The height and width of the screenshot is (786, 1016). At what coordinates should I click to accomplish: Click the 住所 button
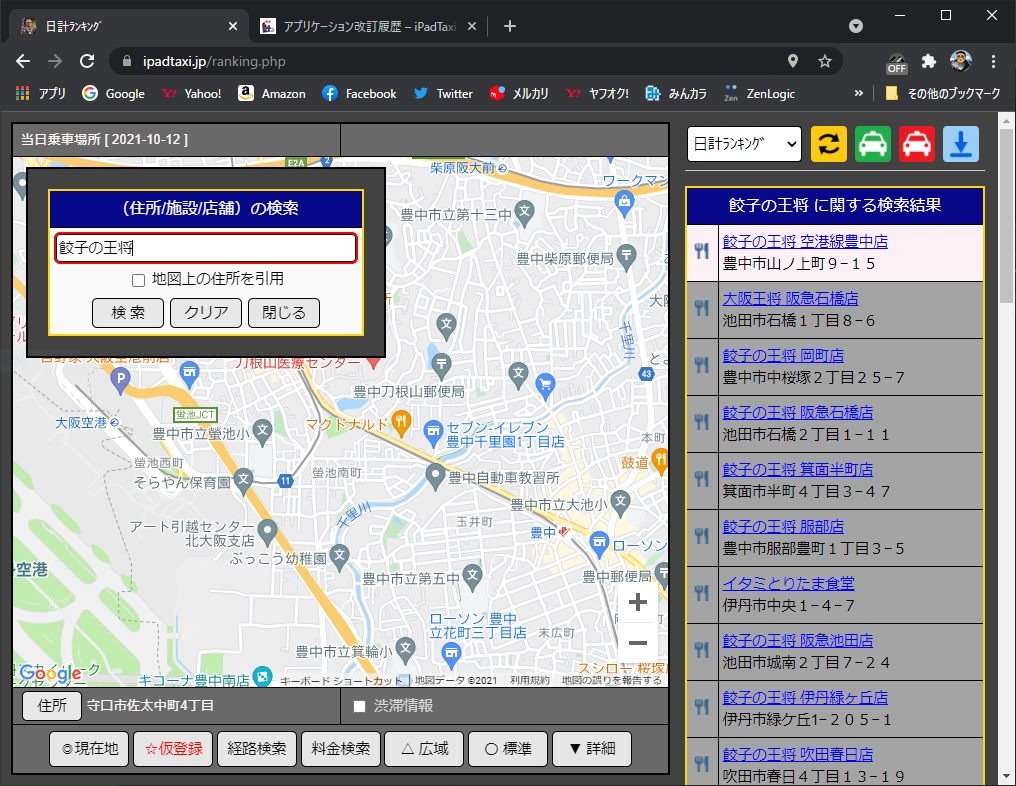pos(52,706)
